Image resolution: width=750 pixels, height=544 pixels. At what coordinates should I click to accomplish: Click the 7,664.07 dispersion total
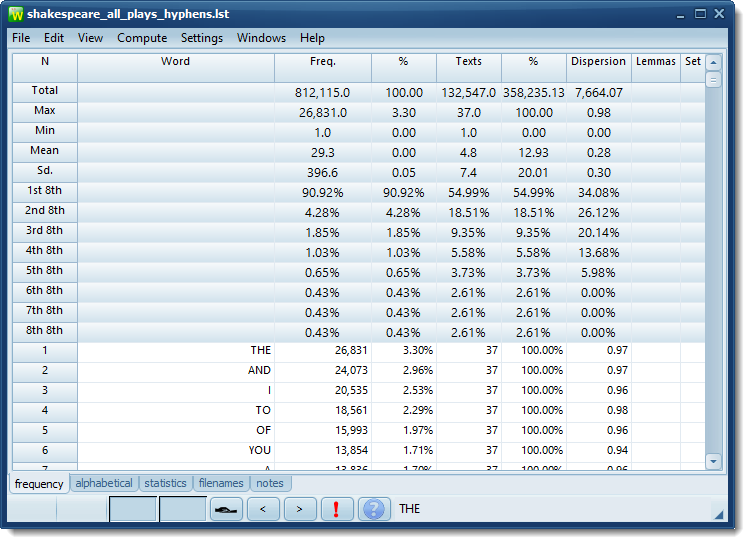tap(600, 93)
